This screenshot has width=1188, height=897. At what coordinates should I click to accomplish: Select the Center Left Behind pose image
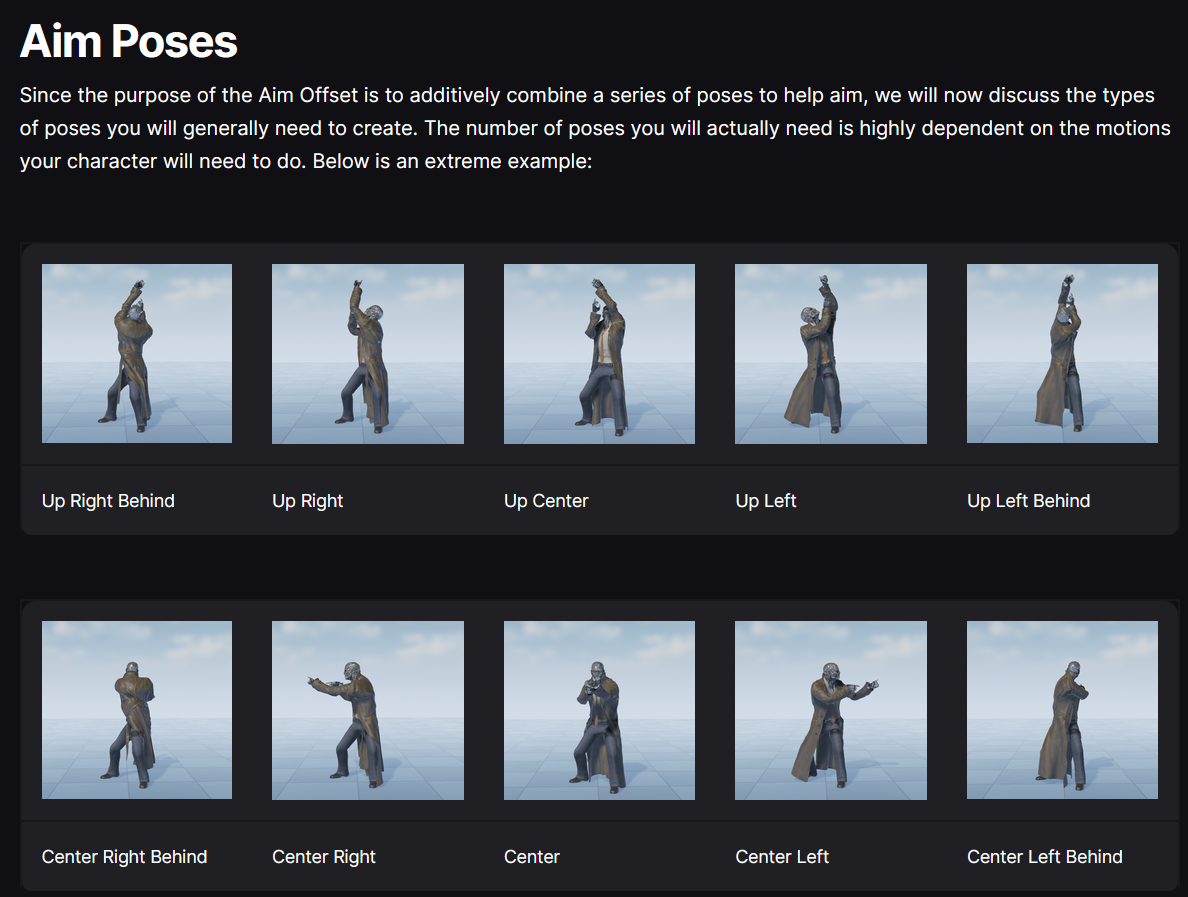(1062, 710)
